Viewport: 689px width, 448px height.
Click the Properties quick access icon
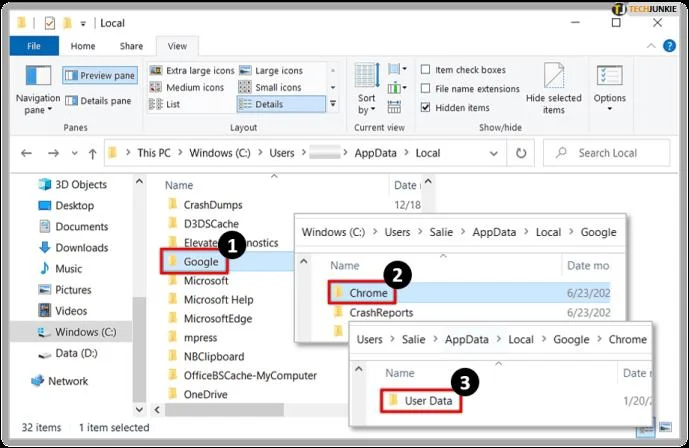(50, 23)
